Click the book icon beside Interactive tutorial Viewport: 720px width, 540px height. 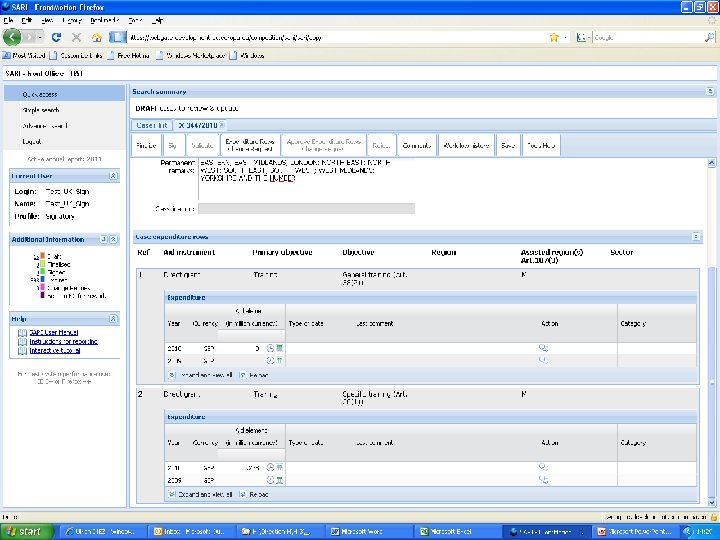tap(22, 351)
